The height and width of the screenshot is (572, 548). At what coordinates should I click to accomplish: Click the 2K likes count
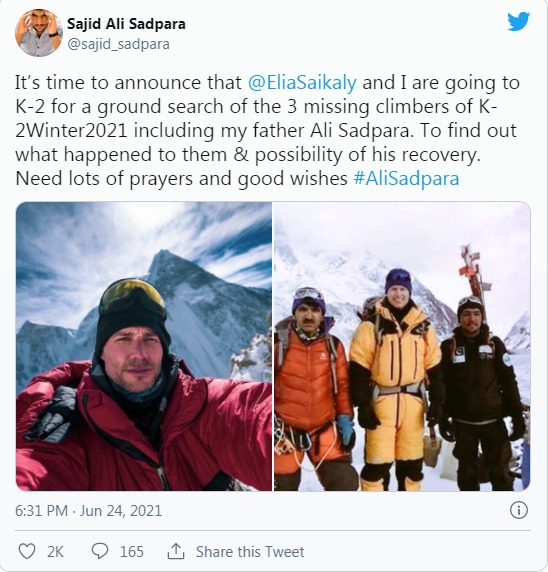pos(55,552)
